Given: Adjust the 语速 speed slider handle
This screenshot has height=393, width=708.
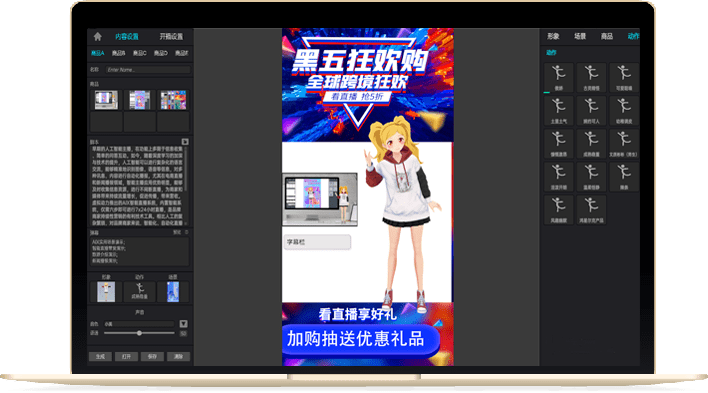Looking at the screenshot, I should pyautogui.click(x=140, y=333).
